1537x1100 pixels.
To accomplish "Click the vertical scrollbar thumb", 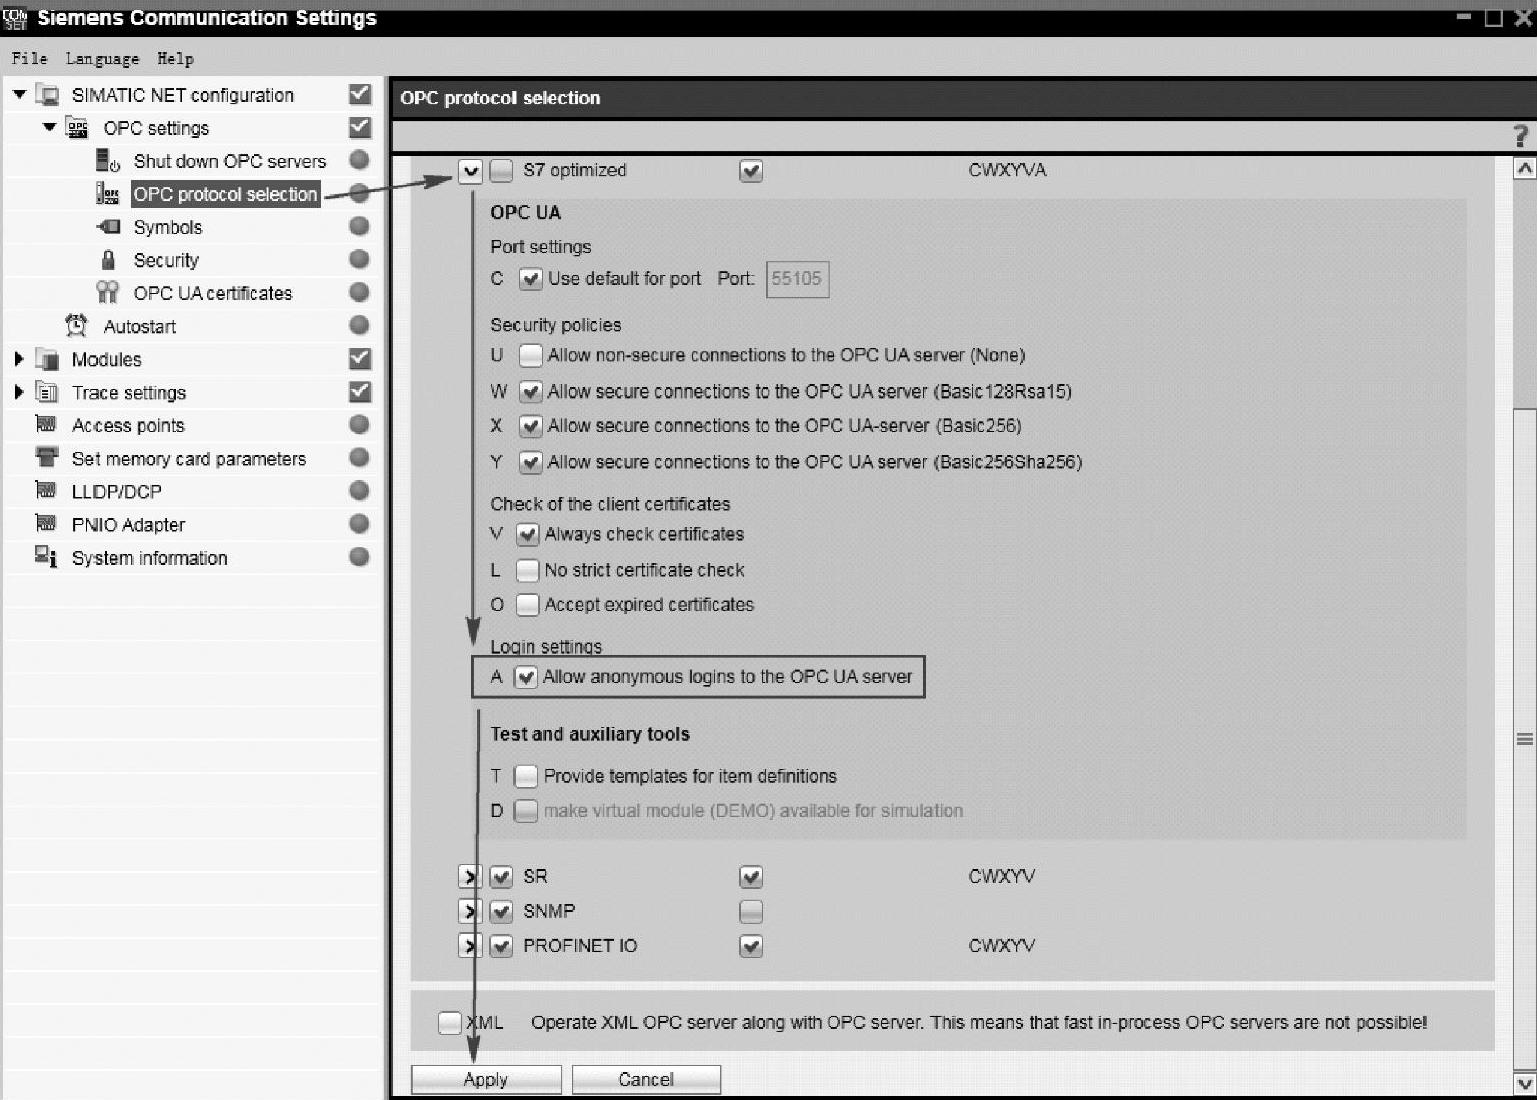I will tap(1524, 739).
